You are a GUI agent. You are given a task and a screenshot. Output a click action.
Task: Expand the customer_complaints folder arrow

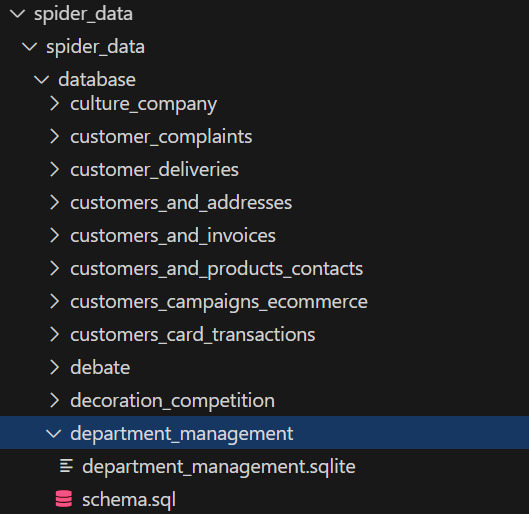54,136
